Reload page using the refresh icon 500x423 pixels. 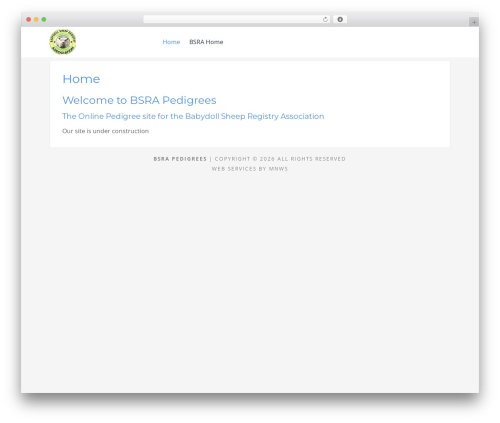pyautogui.click(x=325, y=20)
